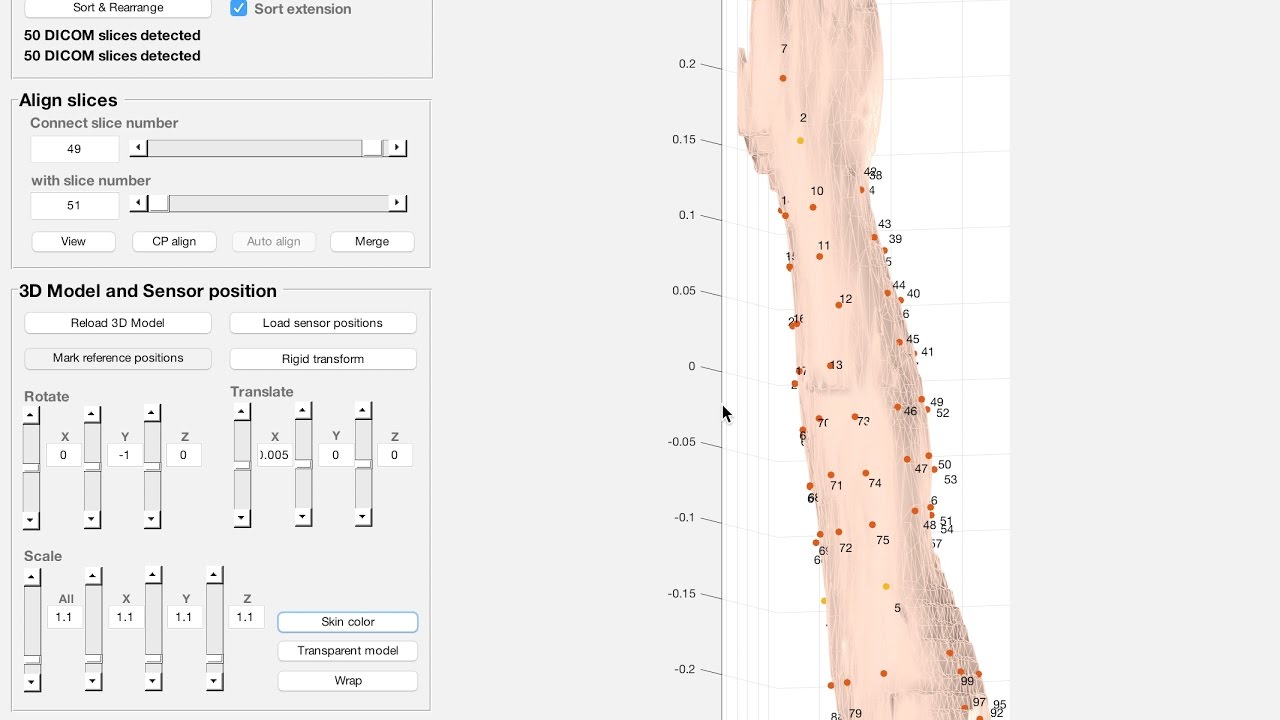Image resolution: width=1280 pixels, height=720 pixels.
Task: Click sensor label 12 on 3D model
Action: (x=846, y=299)
